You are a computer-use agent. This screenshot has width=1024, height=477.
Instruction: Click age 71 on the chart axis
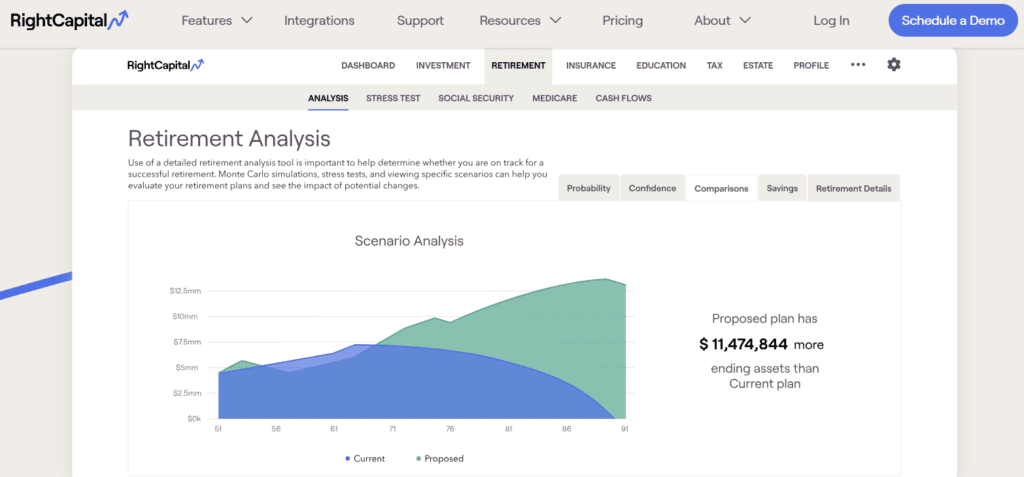[x=392, y=429]
